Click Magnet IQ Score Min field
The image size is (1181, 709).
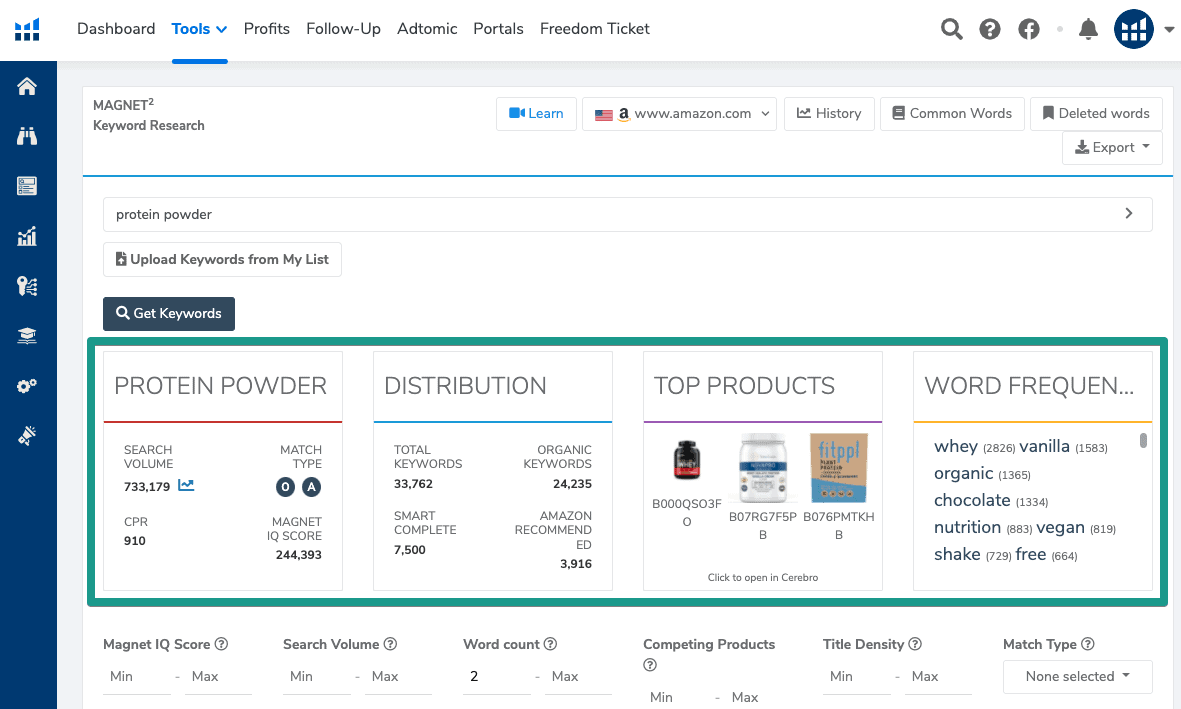point(137,677)
